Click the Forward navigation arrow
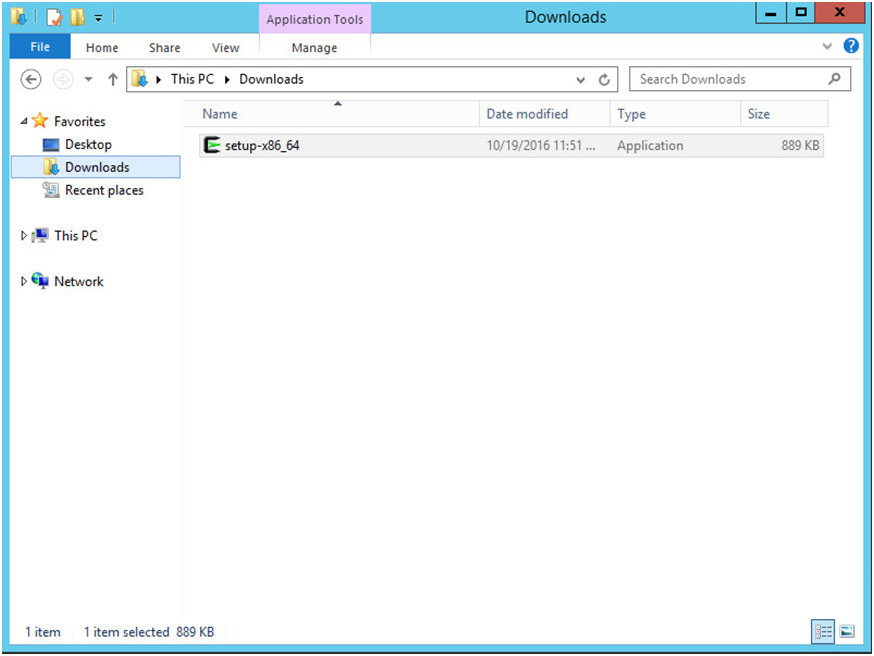Image resolution: width=874 pixels, height=656 pixels. pos(63,79)
